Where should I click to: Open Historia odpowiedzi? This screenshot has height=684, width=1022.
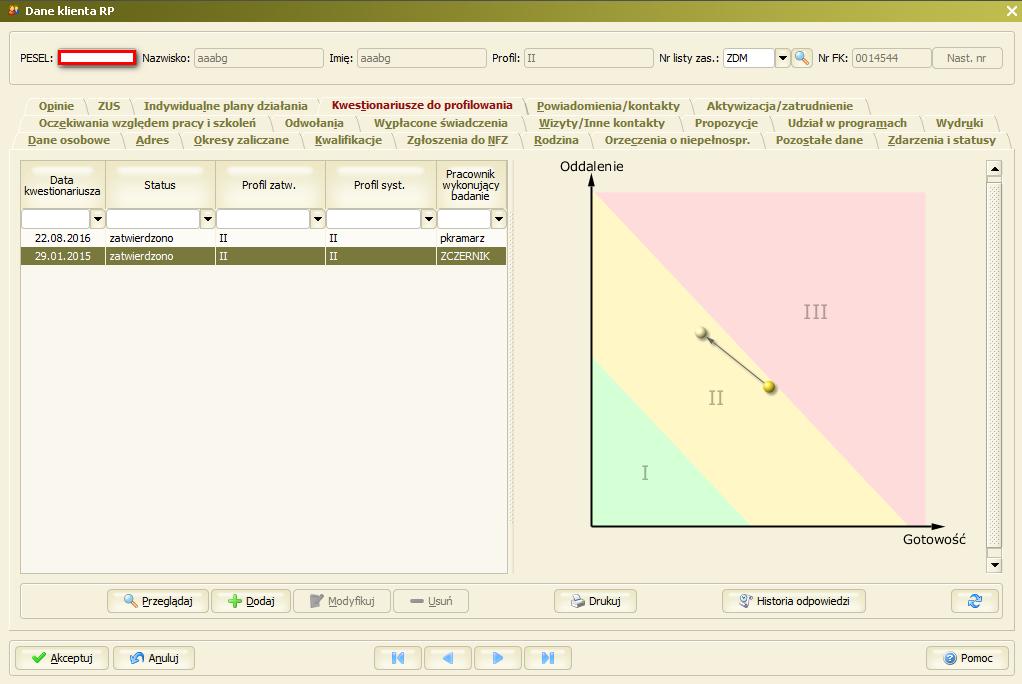point(794,601)
